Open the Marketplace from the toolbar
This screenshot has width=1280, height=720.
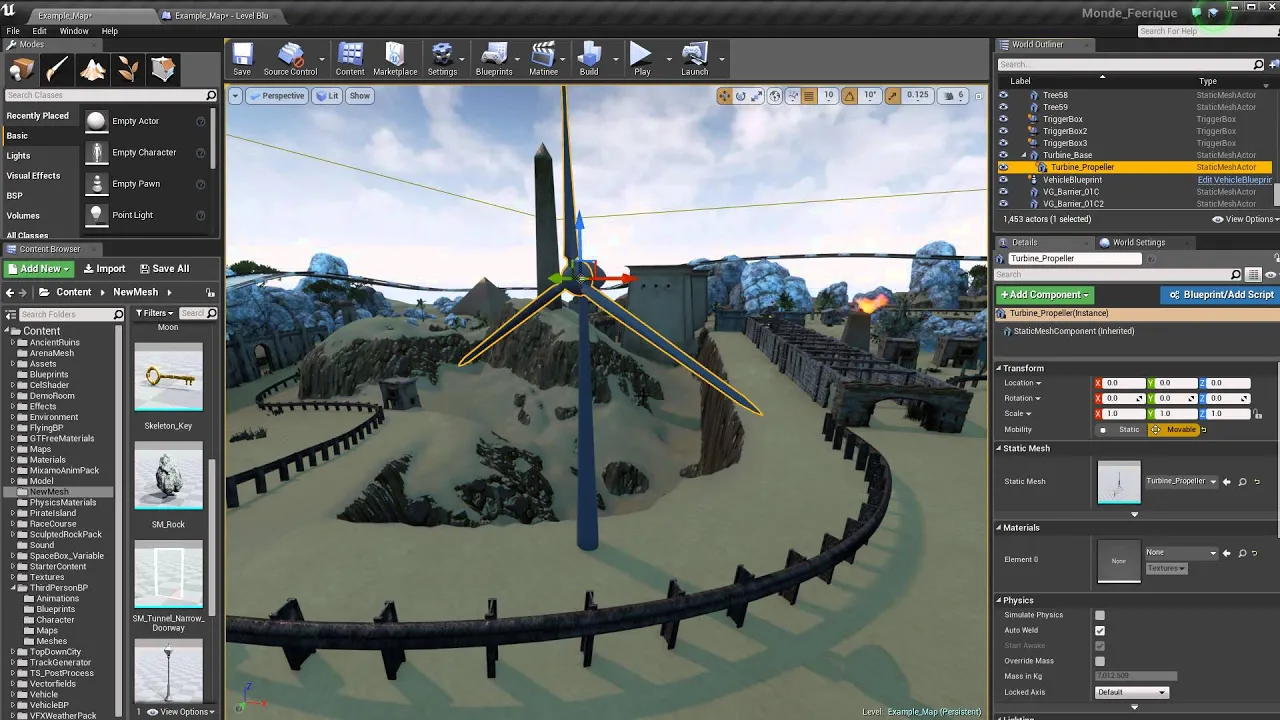coord(395,59)
